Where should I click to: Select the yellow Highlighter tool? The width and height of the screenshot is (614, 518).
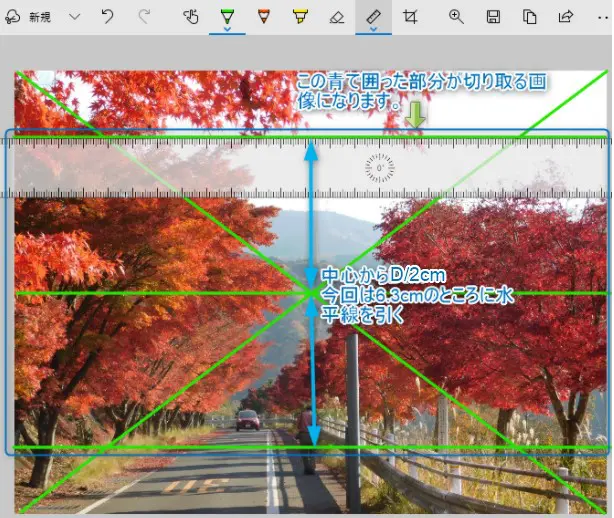(x=300, y=17)
